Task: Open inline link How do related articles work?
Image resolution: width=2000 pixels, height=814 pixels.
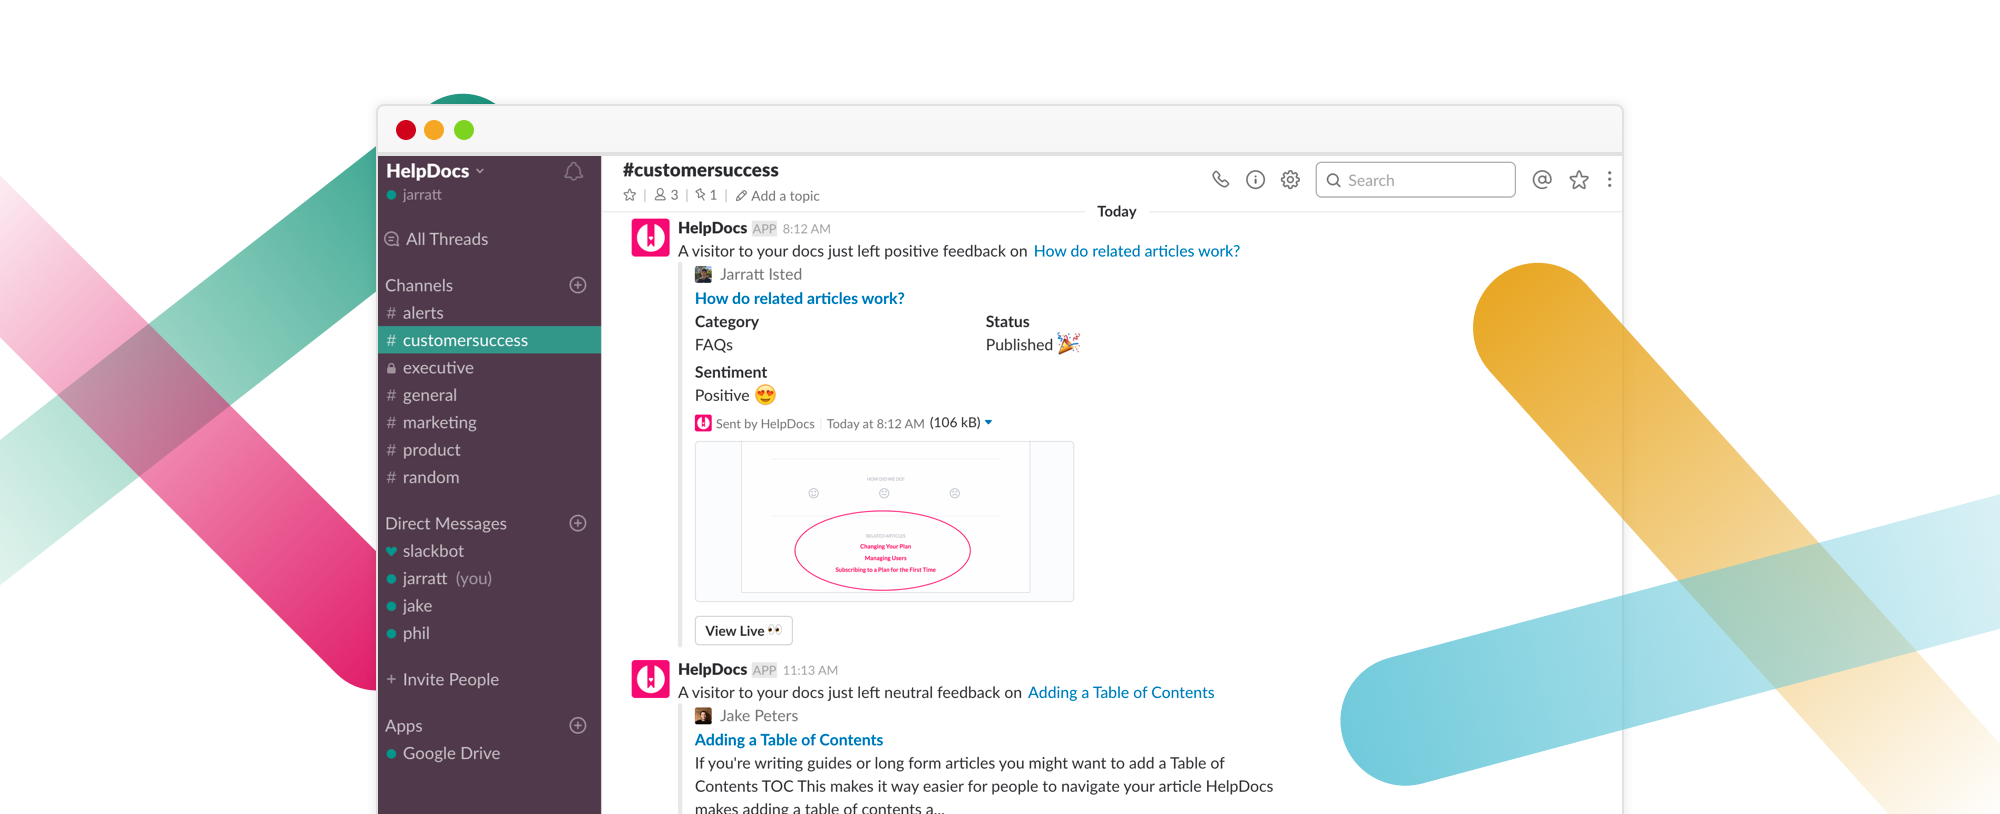Action: pos(1137,251)
